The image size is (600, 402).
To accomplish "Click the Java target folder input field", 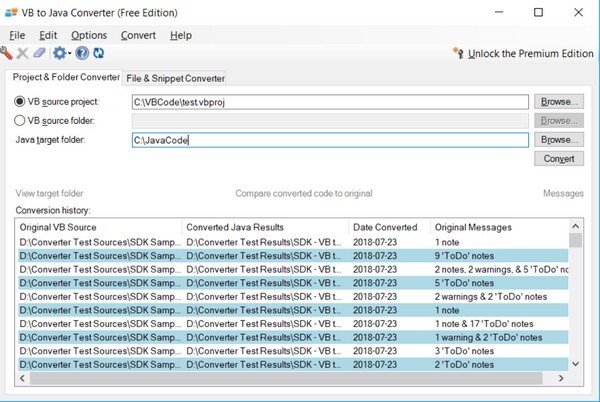I will pyautogui.click(x=330, y=140).
